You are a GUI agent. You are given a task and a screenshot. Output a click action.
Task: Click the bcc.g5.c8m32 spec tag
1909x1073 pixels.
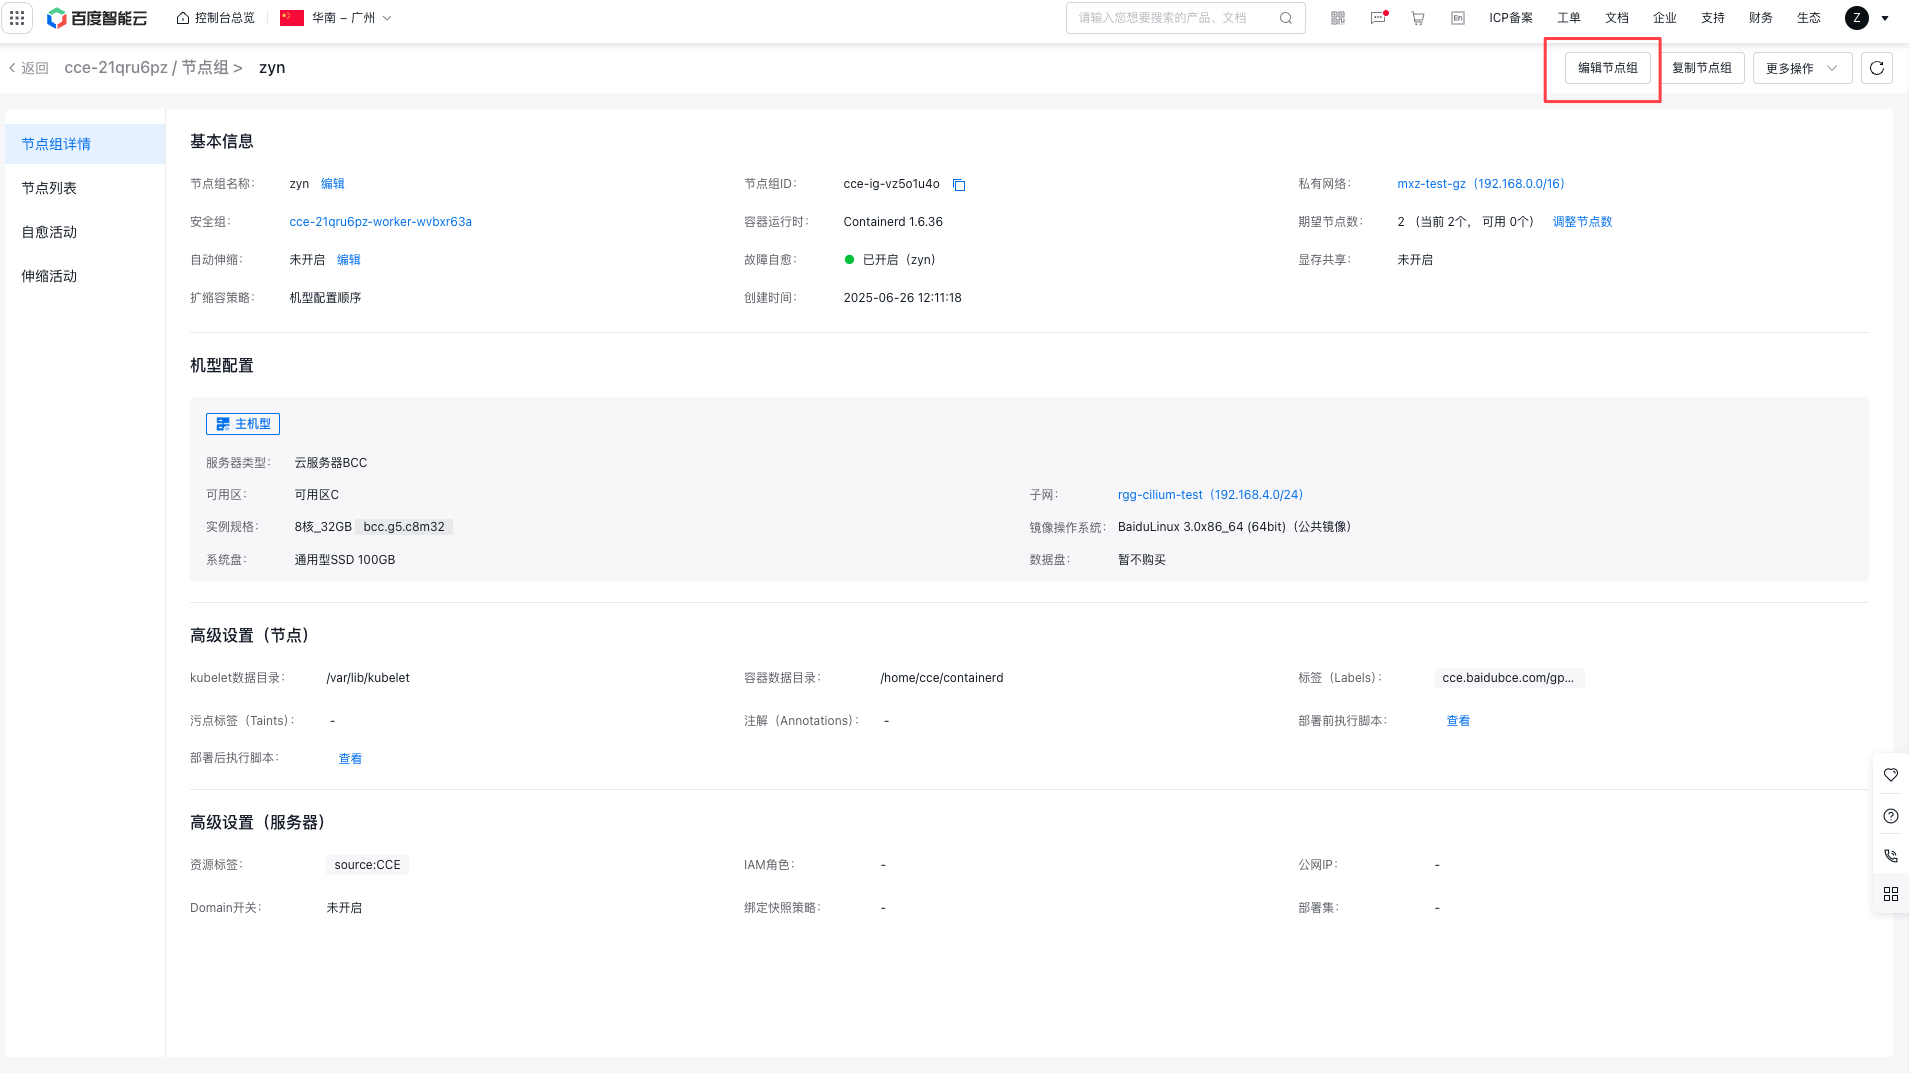[404, 527]
